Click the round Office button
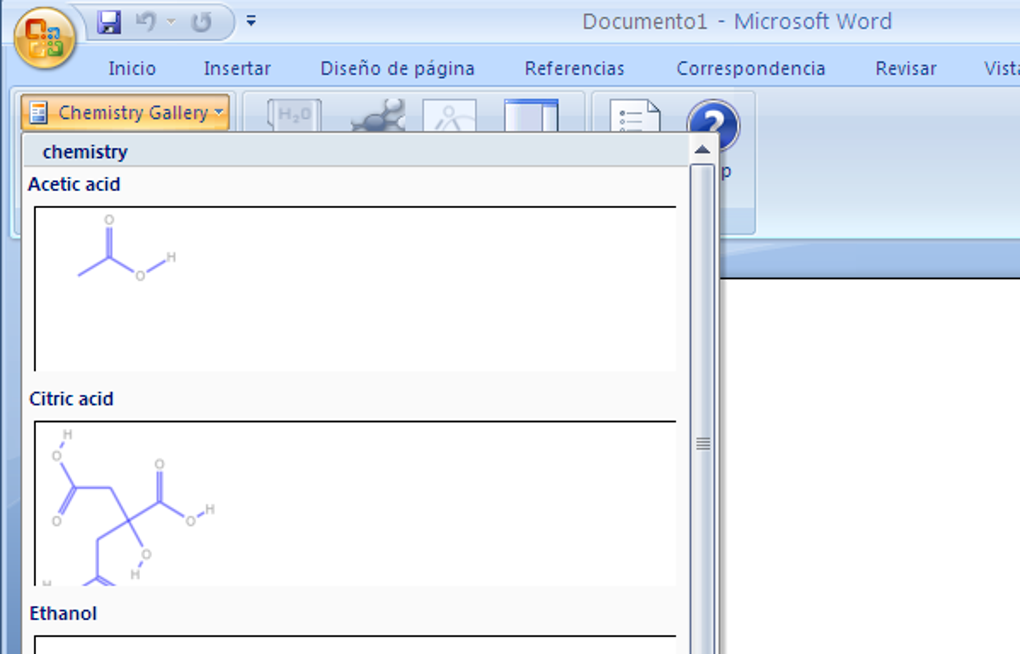 (44, 38)
